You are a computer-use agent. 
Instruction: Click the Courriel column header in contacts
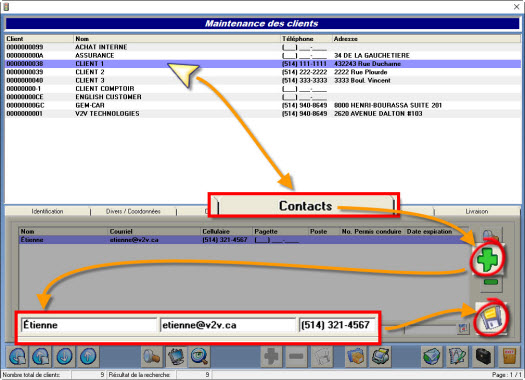(x=154, y=231)
